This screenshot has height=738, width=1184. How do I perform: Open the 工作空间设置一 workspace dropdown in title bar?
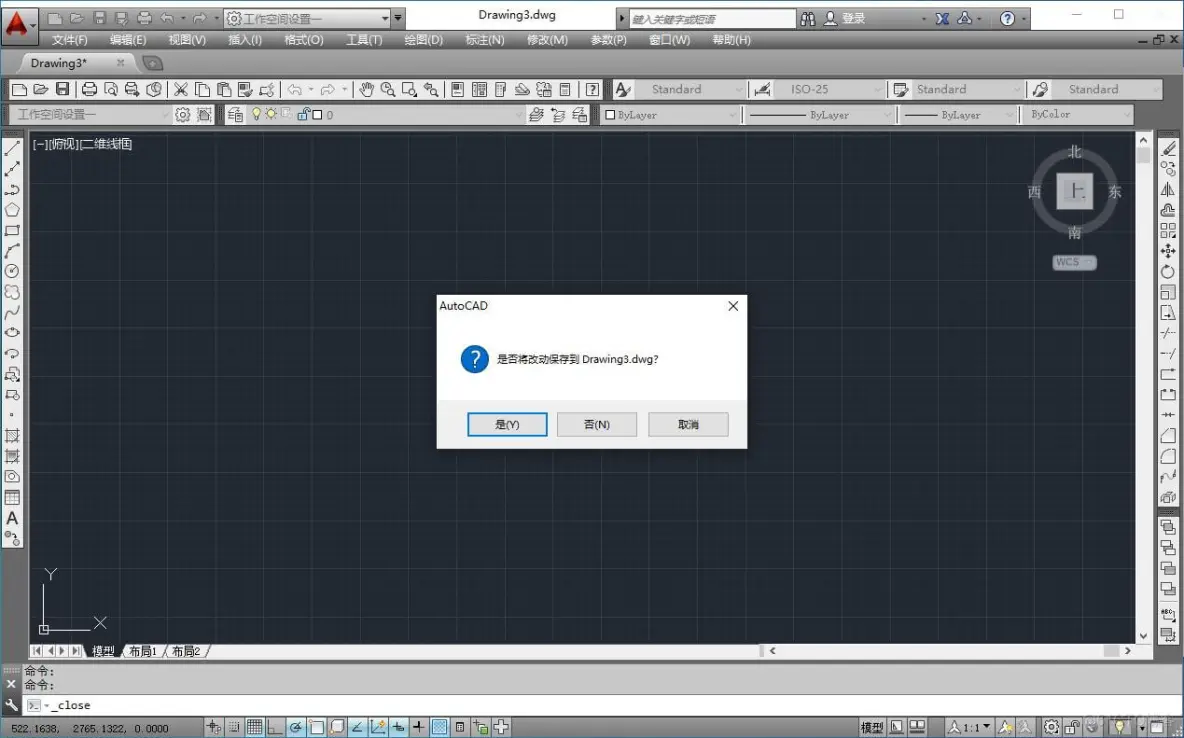click(307, 19)
